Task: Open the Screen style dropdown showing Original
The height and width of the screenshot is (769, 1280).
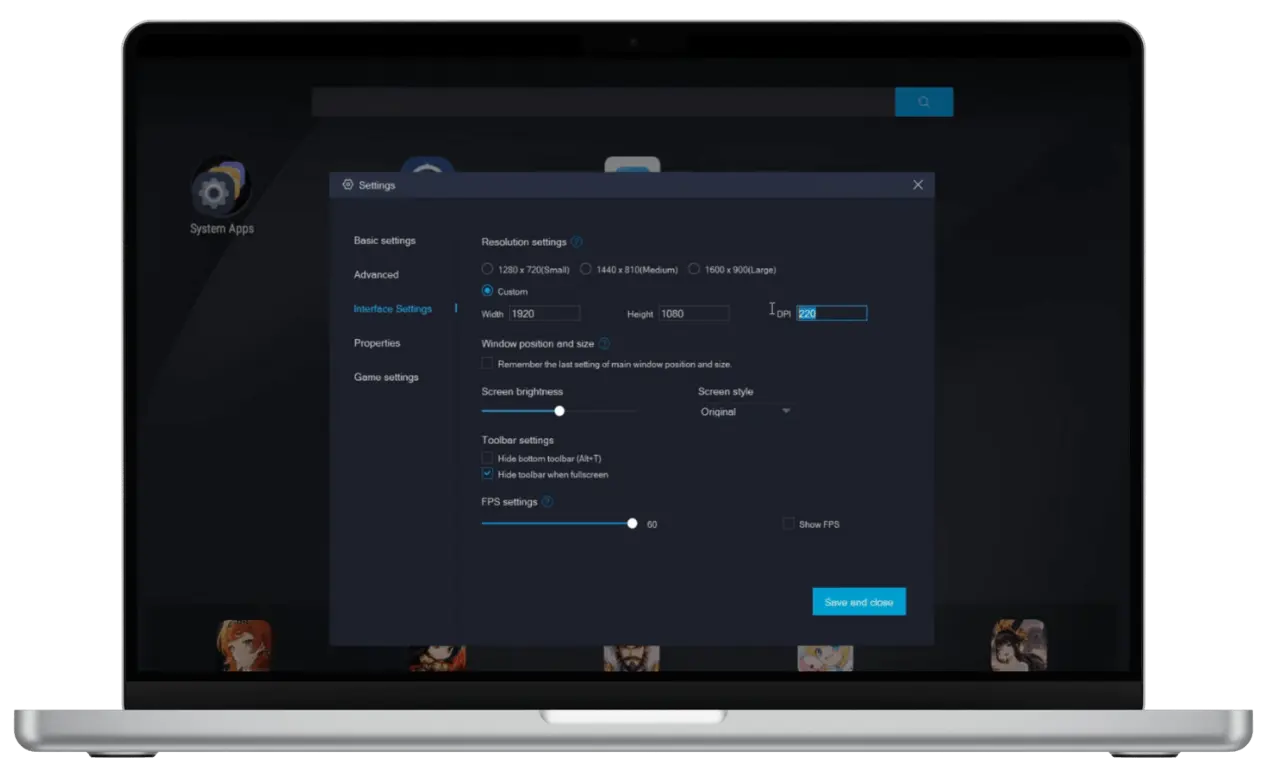Action: click(x=745, y=411)
